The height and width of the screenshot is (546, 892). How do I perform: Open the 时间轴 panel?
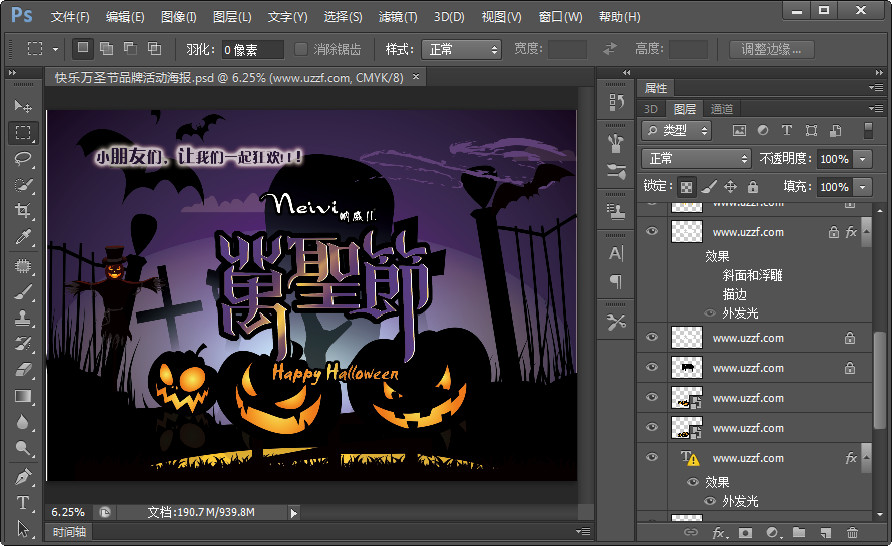point(67,532)
